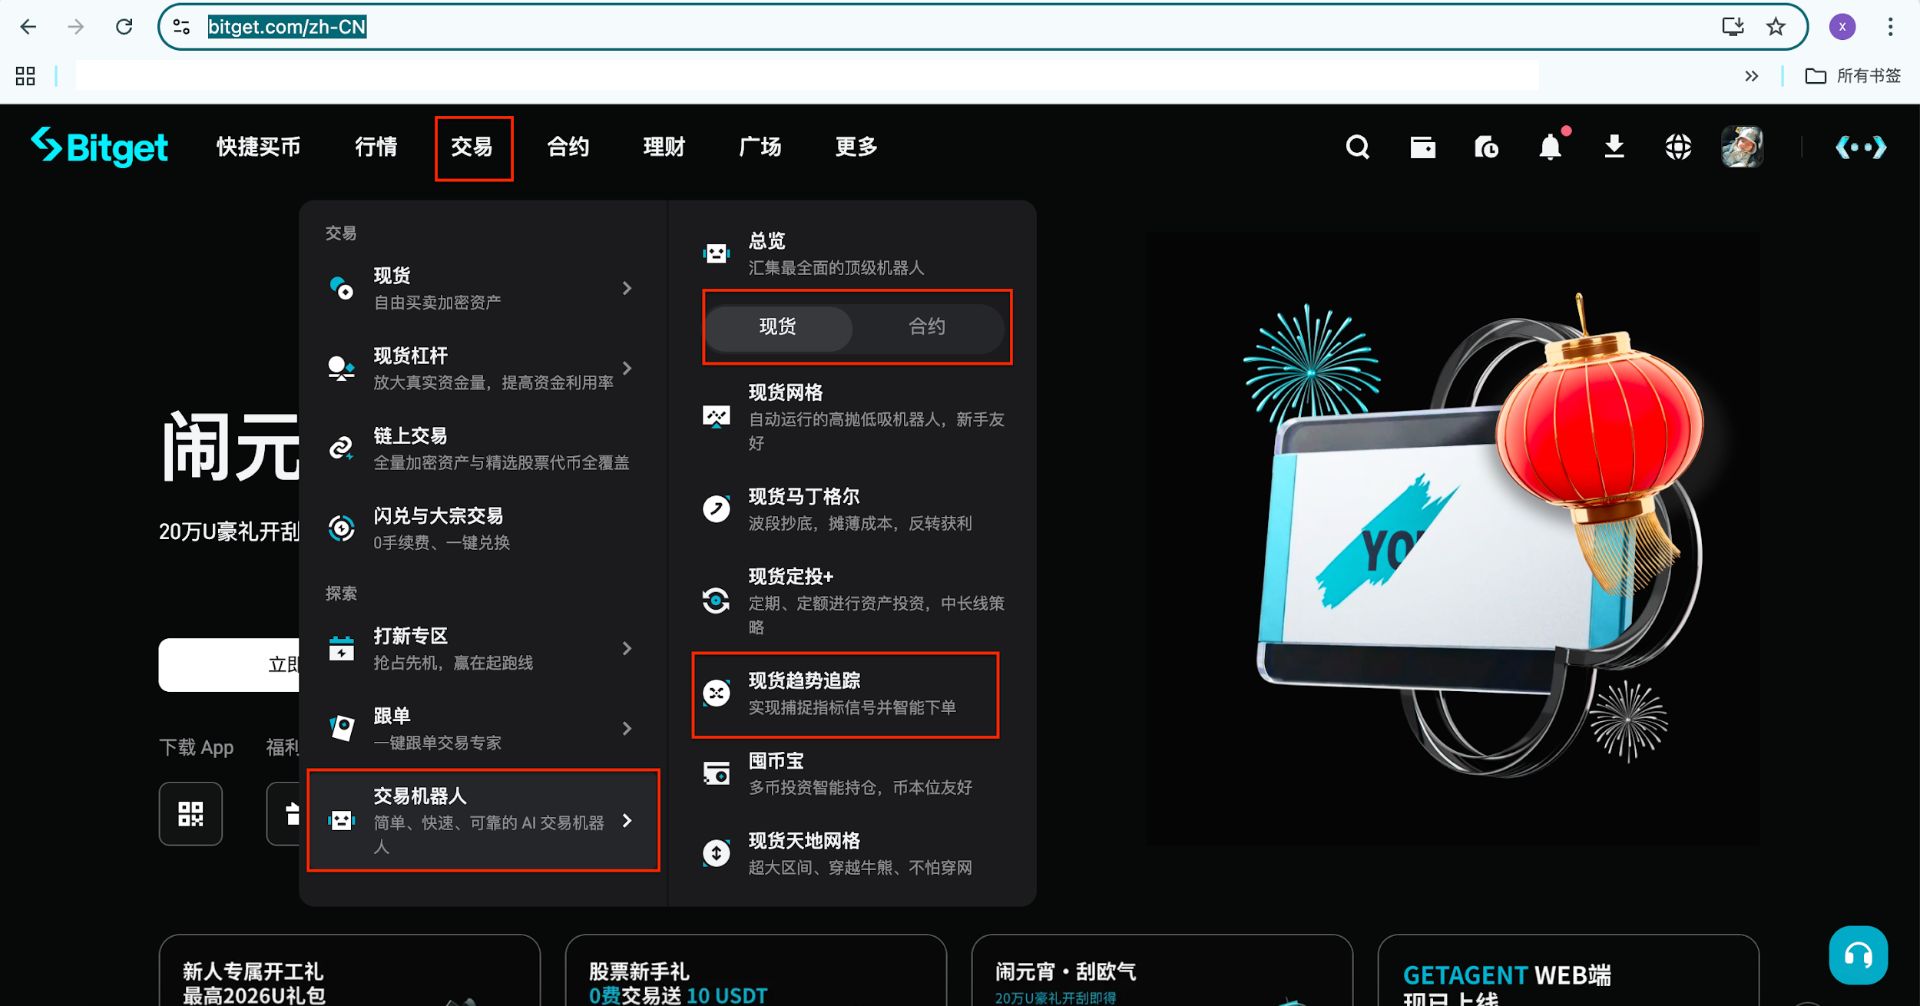Open 快捷买币 in top navigation
Viewport: 1920px width, 1006px height.
258,147
